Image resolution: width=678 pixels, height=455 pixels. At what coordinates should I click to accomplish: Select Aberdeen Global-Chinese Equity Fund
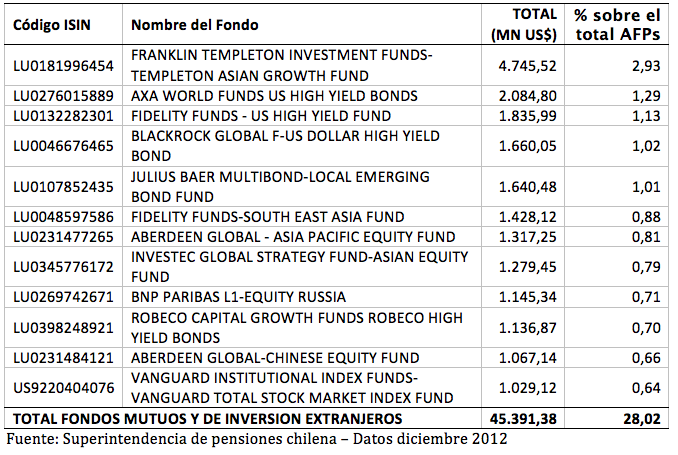click(x=261, y=358)
